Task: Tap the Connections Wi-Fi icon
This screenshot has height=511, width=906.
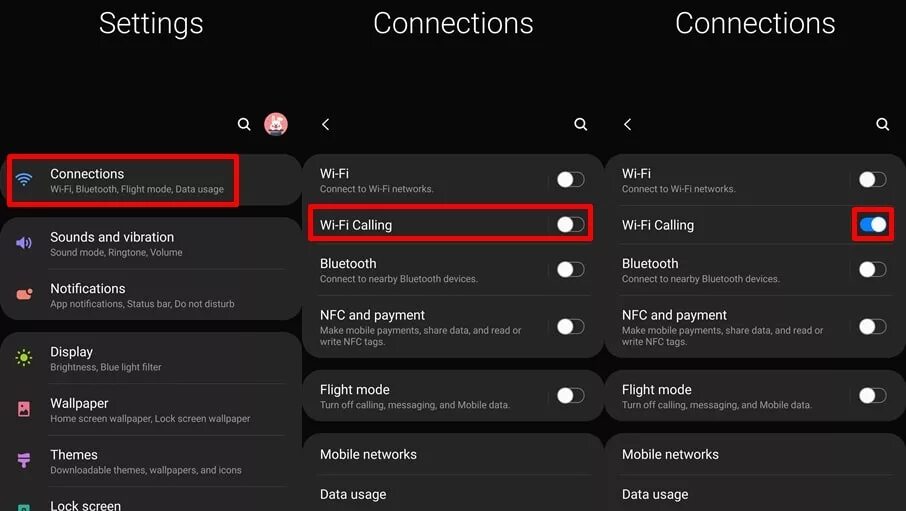Action: 24,180
